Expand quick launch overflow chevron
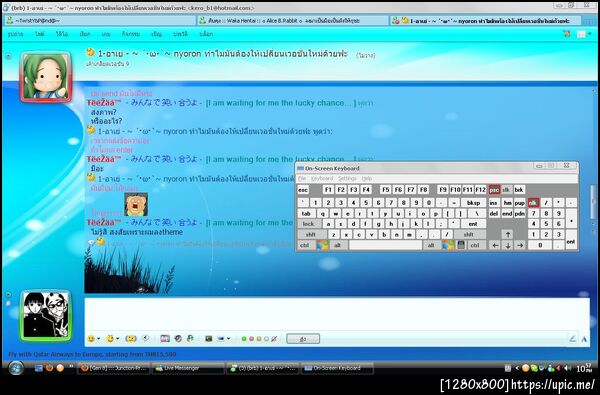 (71, 367)
